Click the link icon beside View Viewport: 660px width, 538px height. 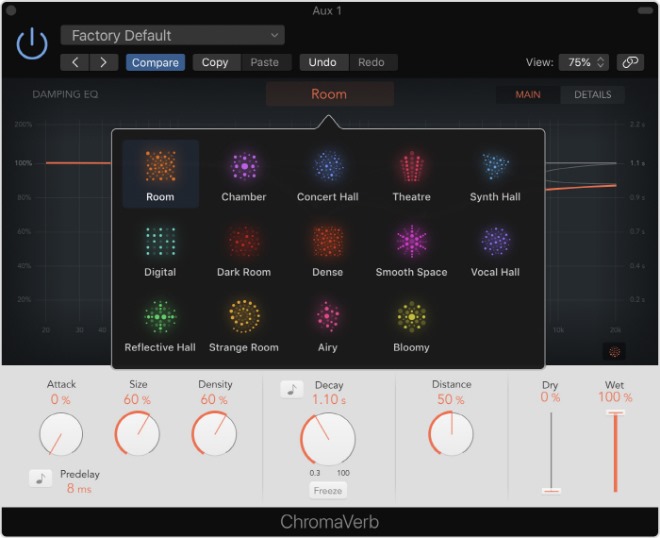[630, 62]
